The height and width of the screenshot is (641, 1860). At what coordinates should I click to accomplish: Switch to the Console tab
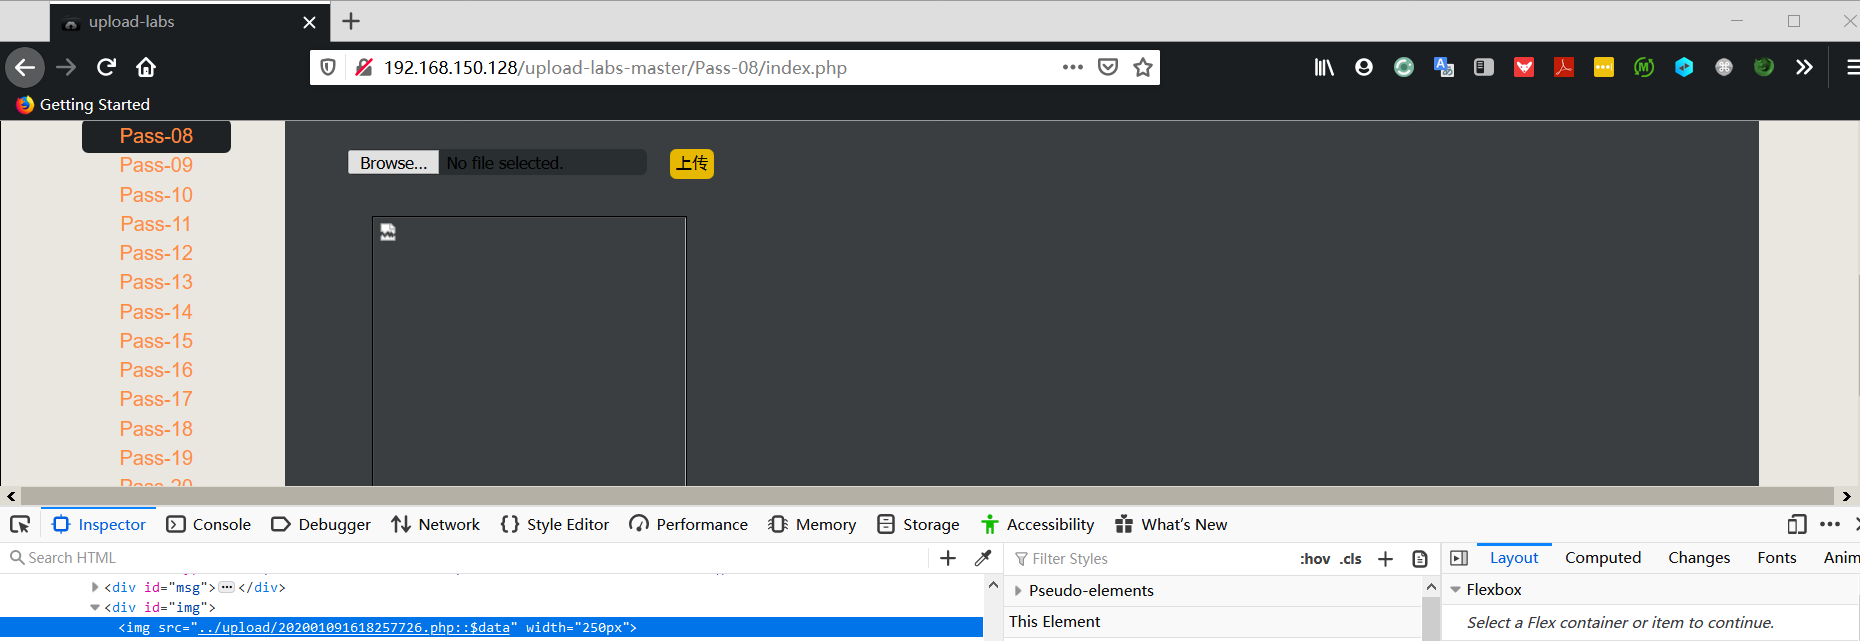point(209,524)
